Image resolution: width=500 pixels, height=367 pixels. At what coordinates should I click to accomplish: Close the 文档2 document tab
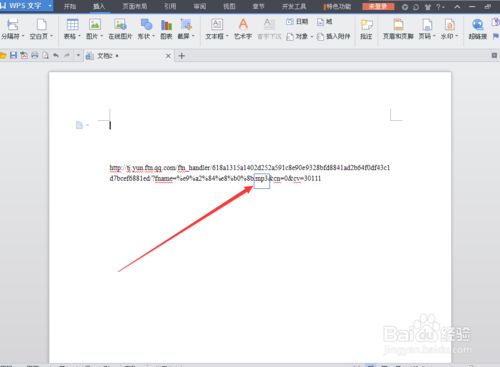[168, 56]
